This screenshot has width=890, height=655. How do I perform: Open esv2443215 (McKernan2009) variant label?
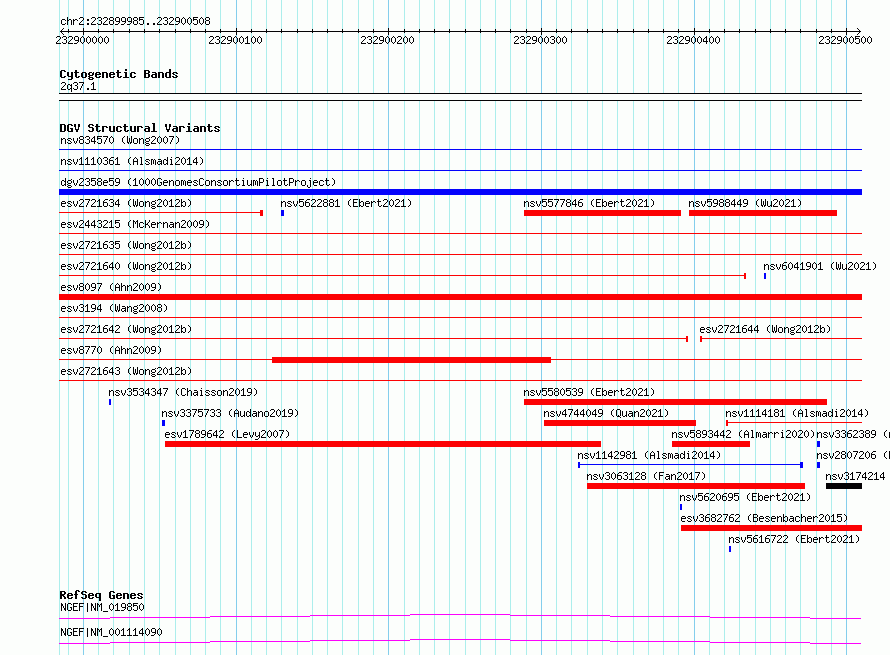pyautogui.click(x=135, y=224)
